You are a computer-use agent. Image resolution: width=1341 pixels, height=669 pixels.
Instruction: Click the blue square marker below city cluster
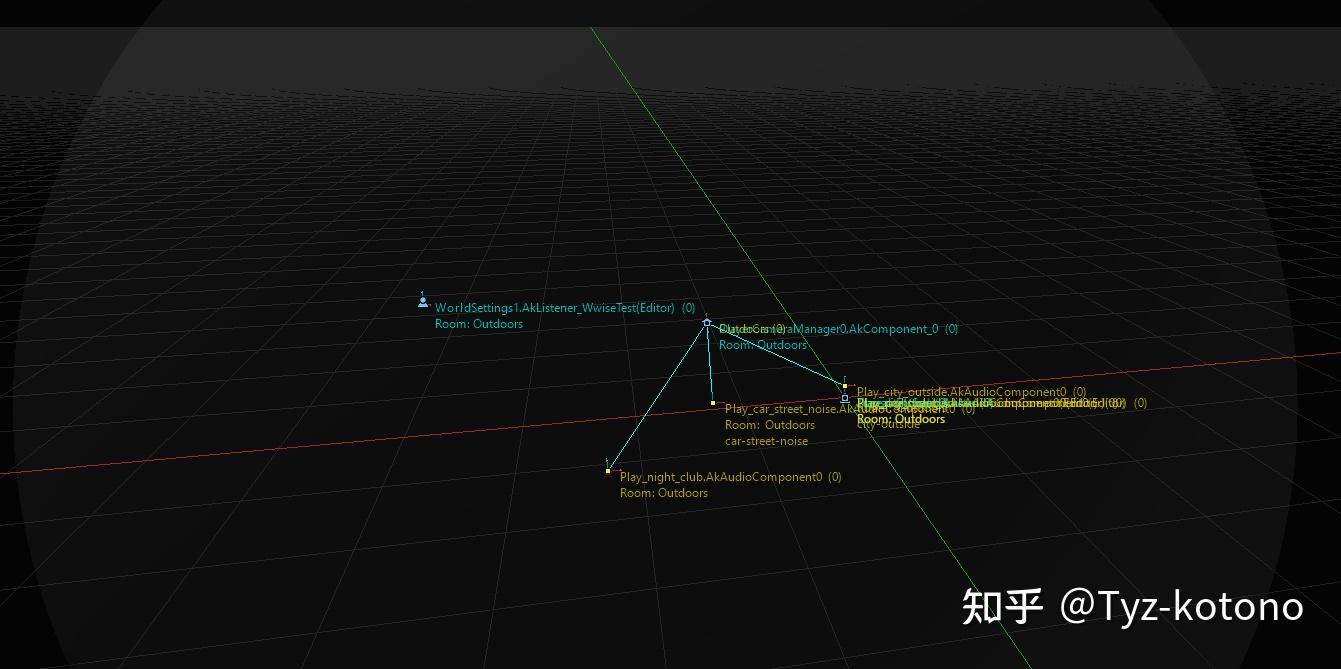(x=844, y=399)
